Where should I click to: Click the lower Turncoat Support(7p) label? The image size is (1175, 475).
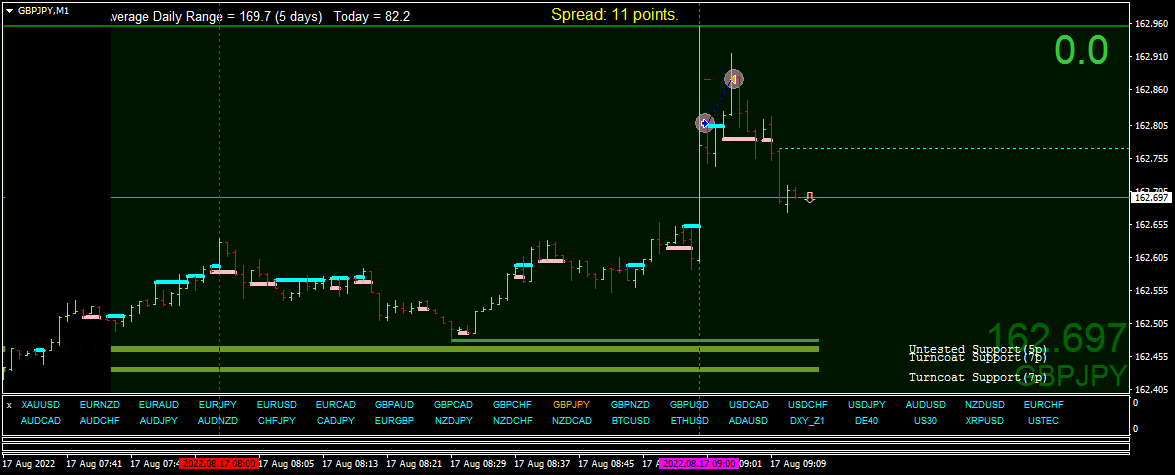coord(977,377)
